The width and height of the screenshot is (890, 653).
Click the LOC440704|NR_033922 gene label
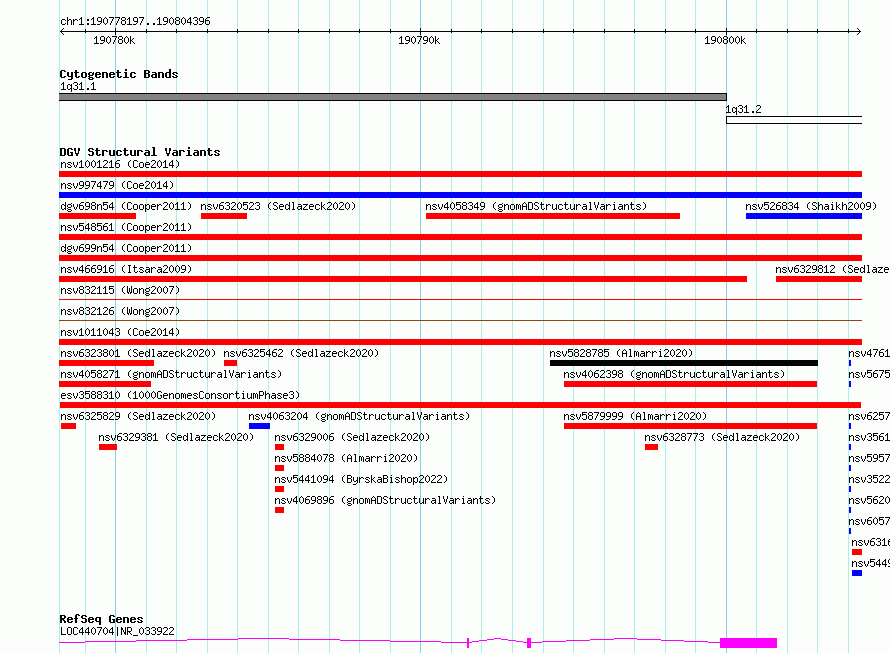click(x=117, y=631)
